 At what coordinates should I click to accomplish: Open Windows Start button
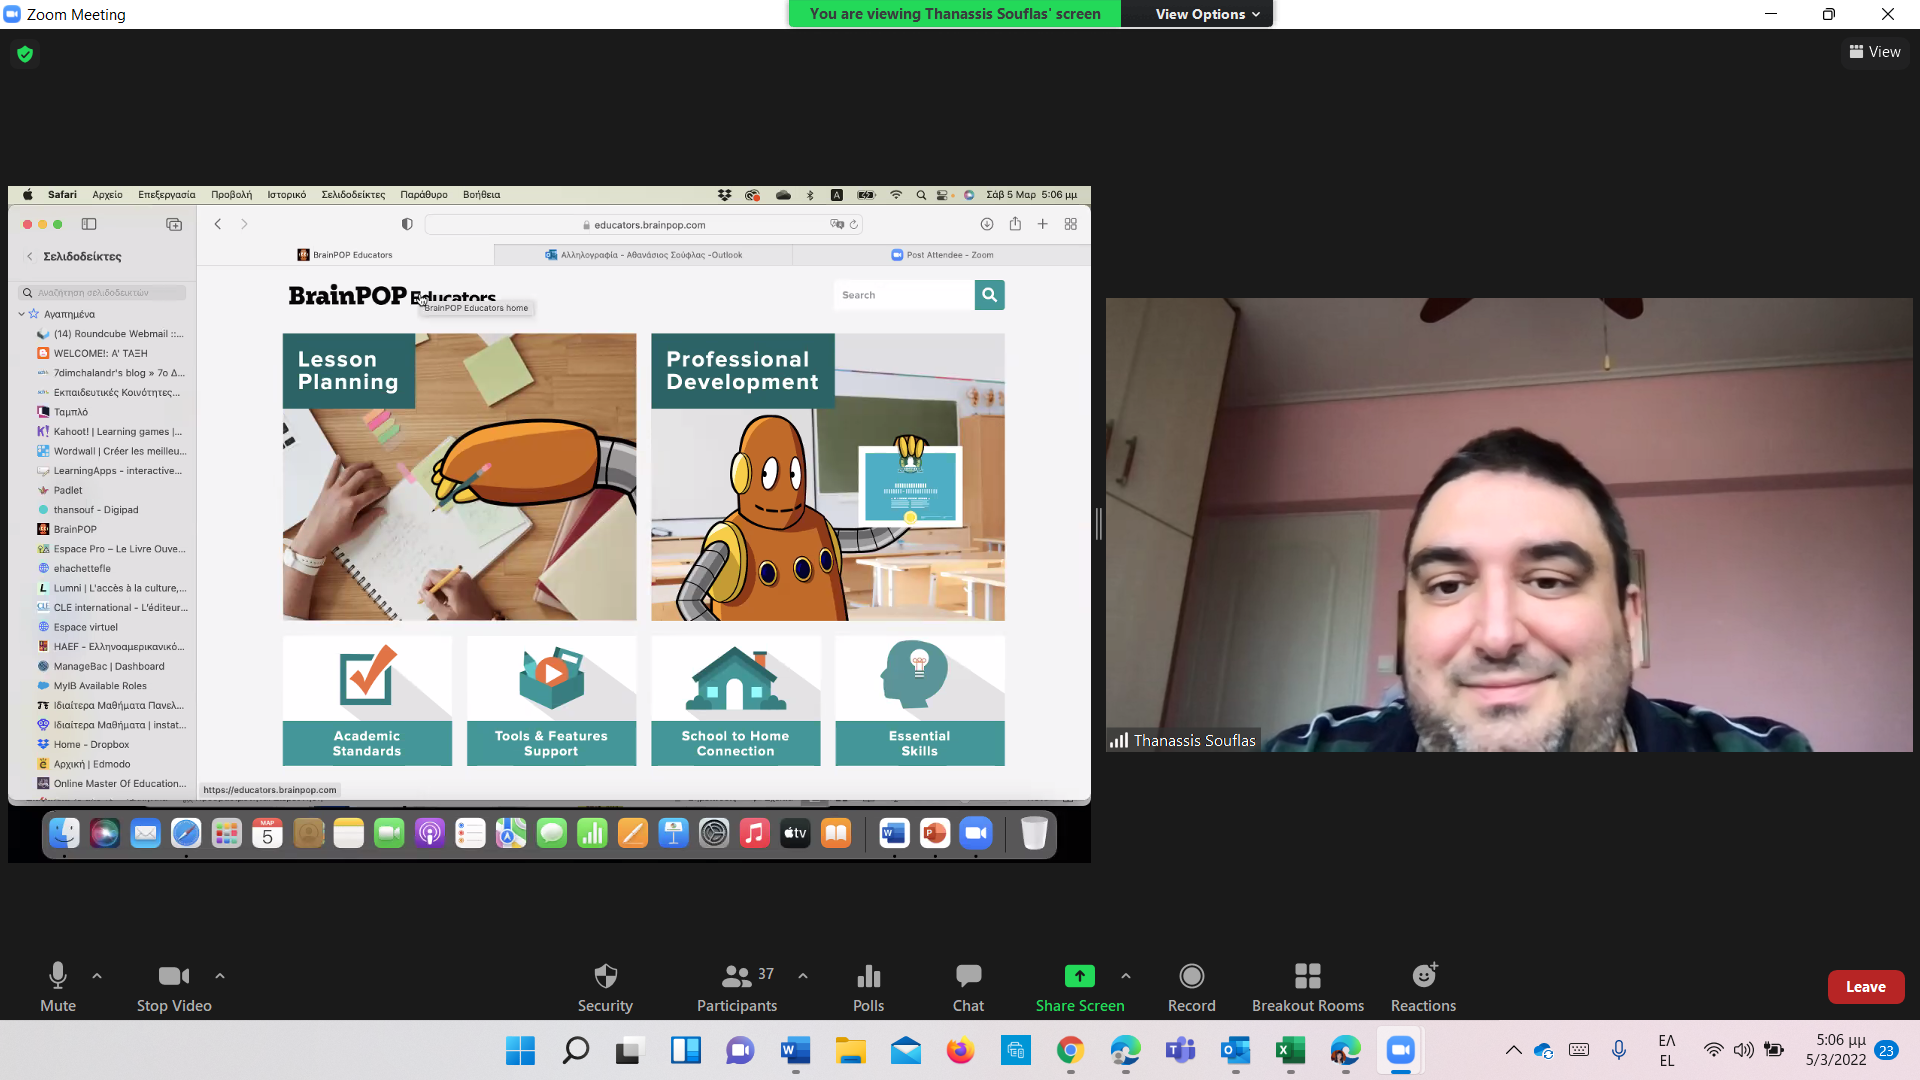coord(520,1050)
